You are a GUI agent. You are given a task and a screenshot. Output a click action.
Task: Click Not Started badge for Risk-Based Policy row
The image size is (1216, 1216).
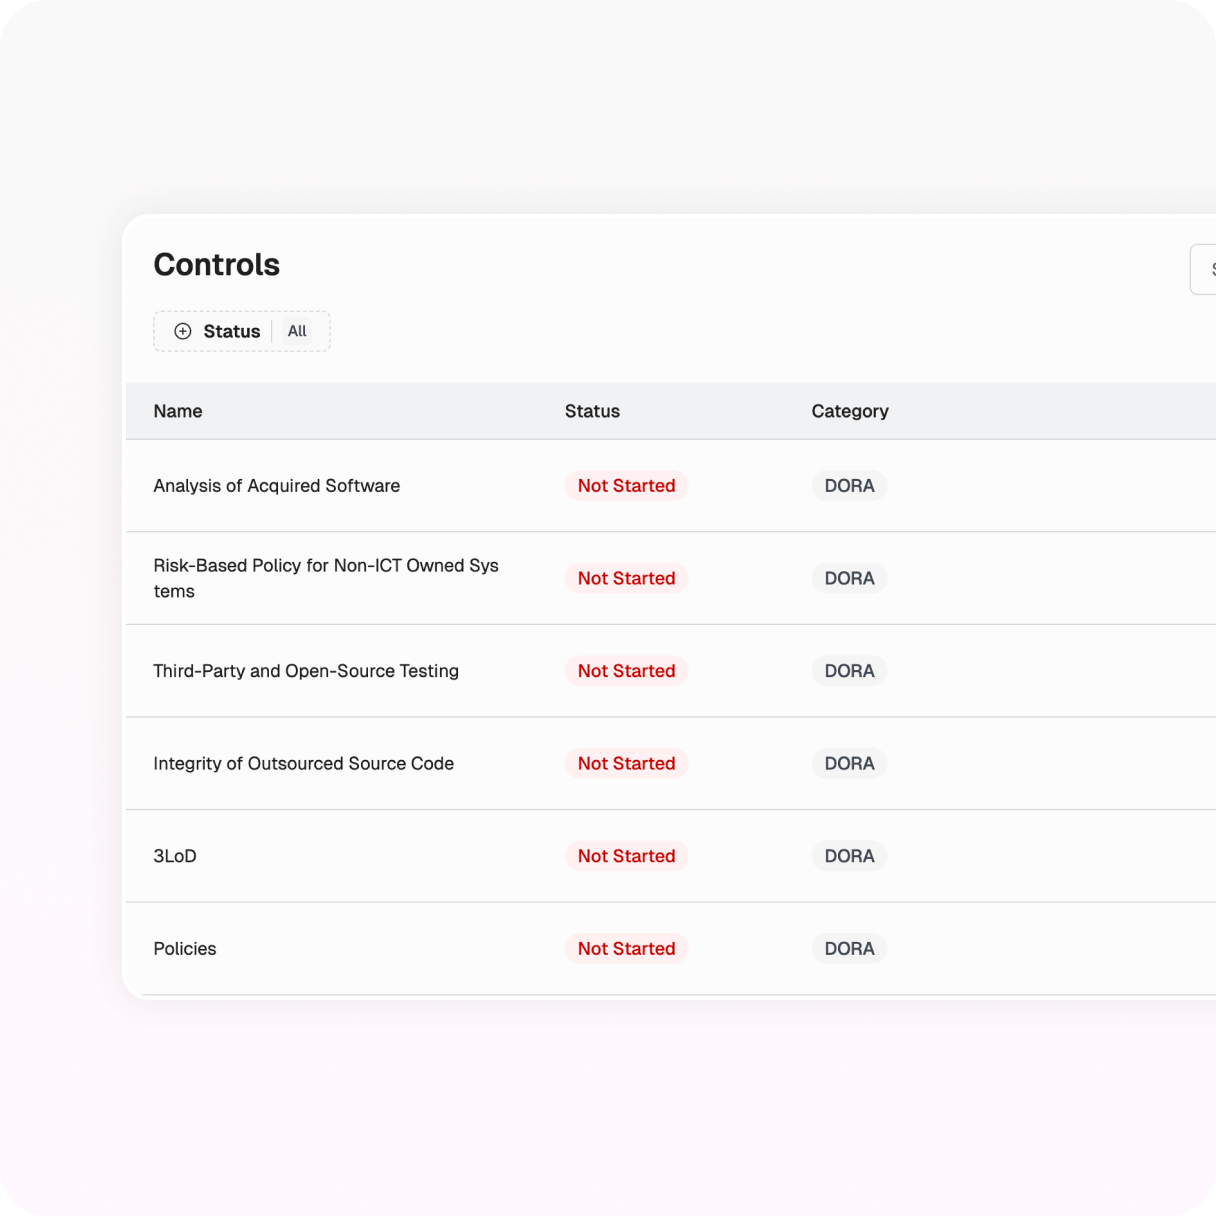(626, 578)
